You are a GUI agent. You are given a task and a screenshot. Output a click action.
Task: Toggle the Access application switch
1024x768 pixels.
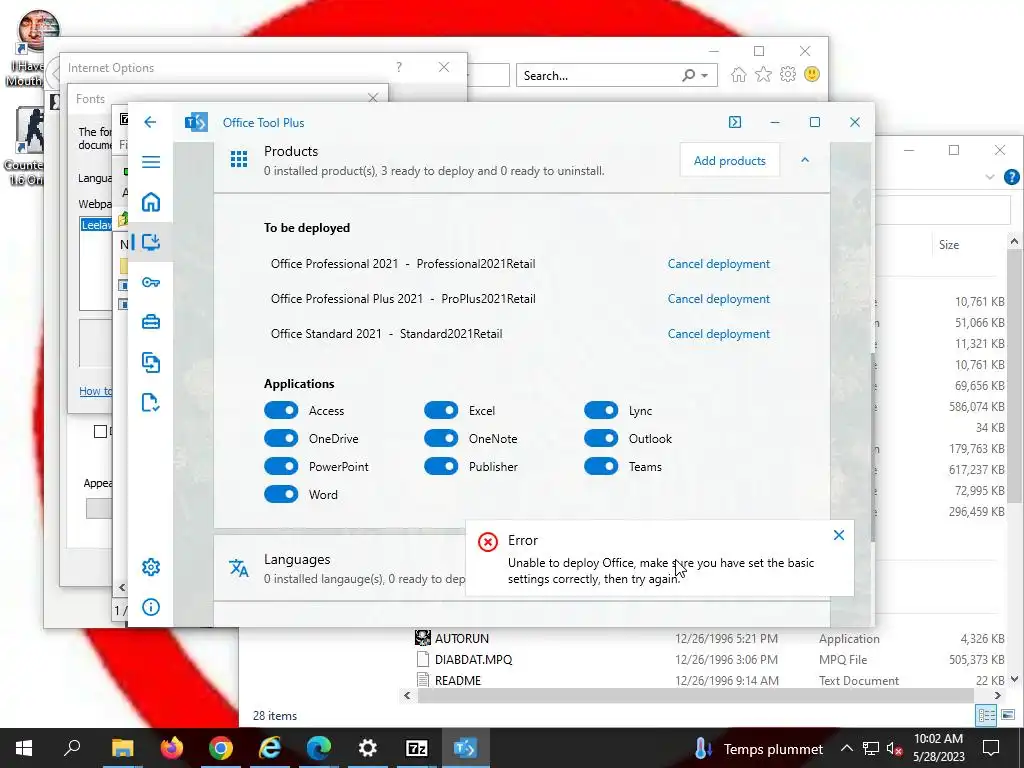[281, 410]
